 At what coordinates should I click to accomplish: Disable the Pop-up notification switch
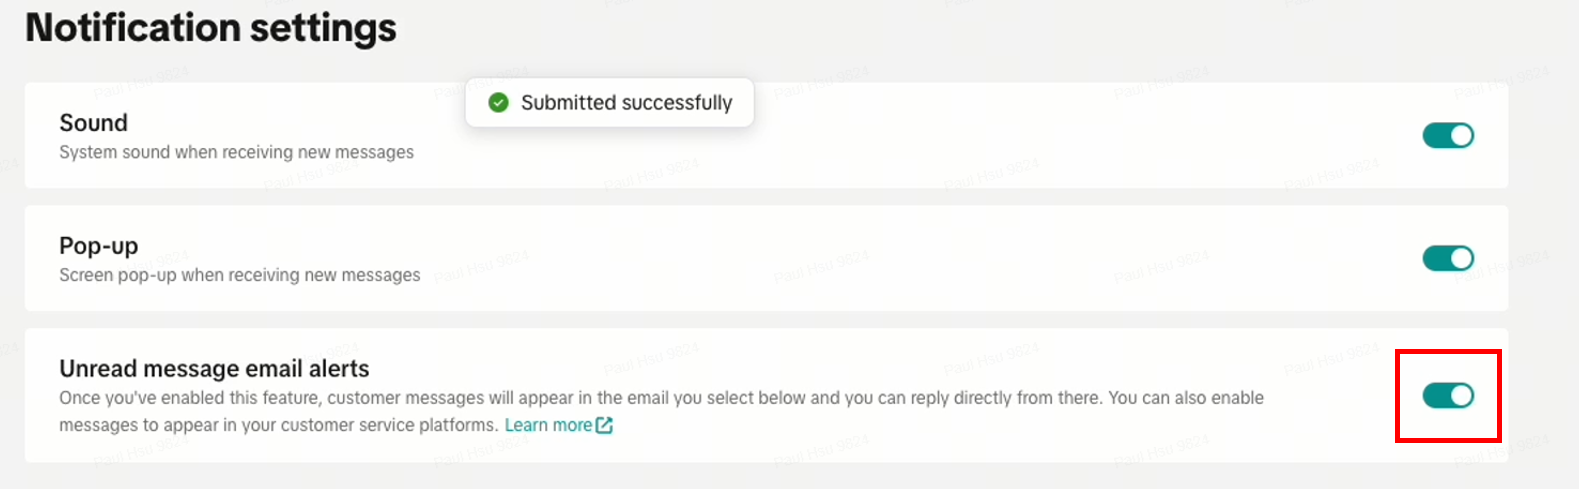1447,258
